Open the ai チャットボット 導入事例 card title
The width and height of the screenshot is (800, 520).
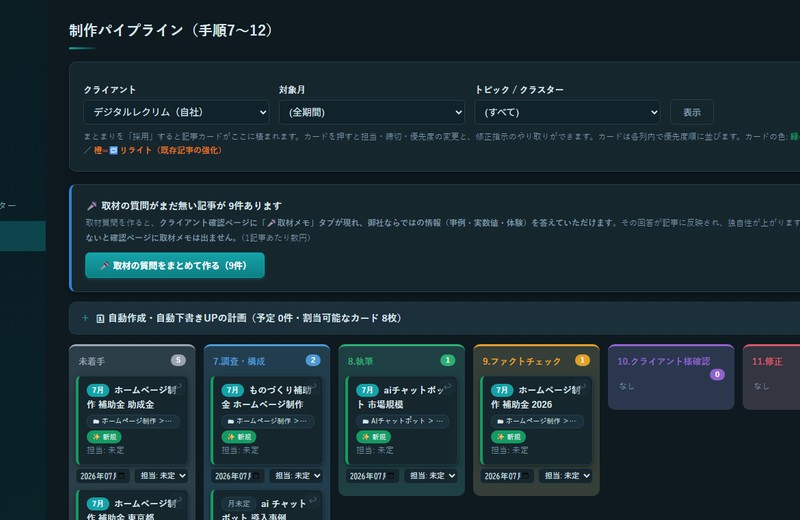(x=264, y=510)
